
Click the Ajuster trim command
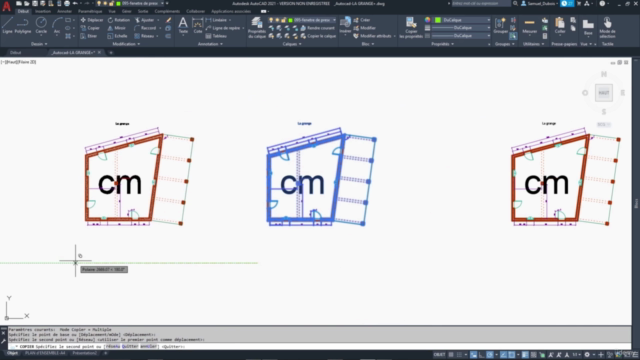pos(144,20)
